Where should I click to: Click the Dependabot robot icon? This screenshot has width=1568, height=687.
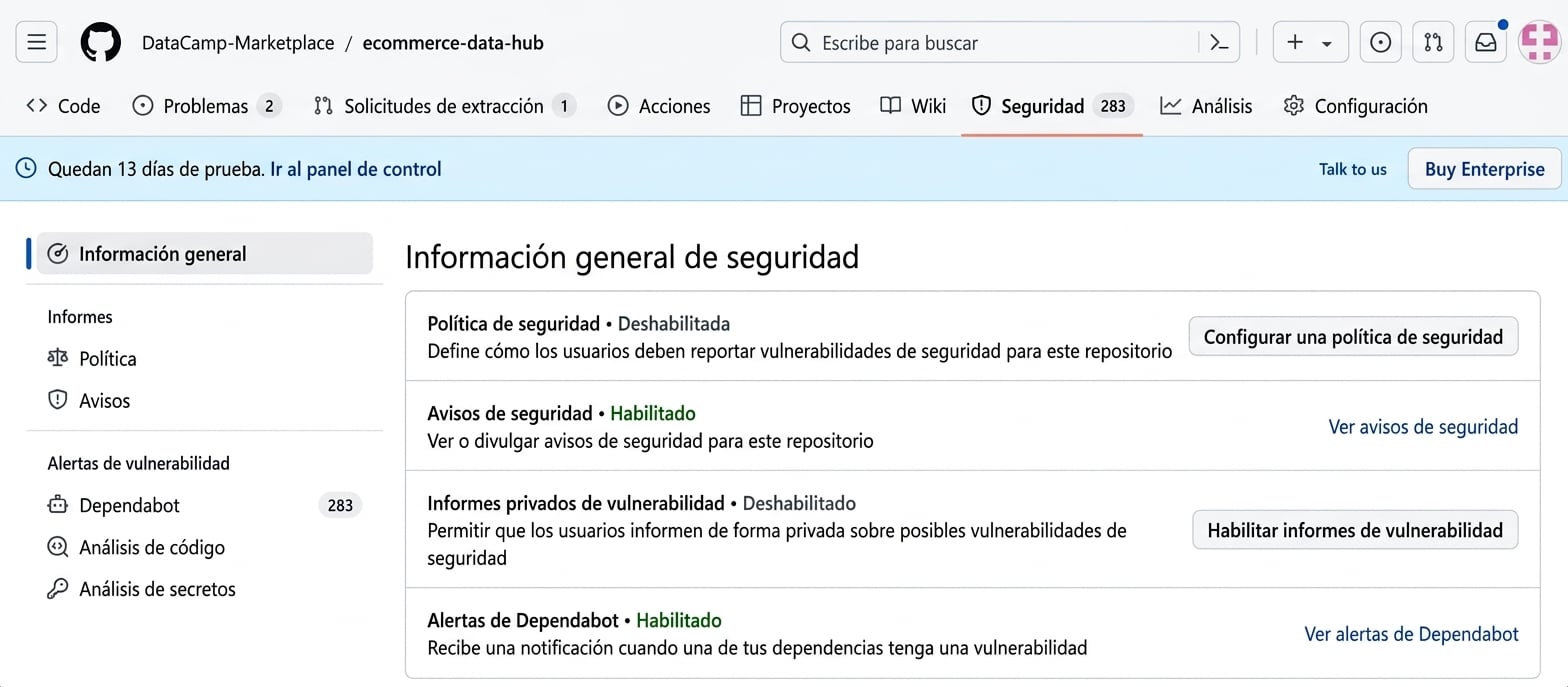[58, 505]
